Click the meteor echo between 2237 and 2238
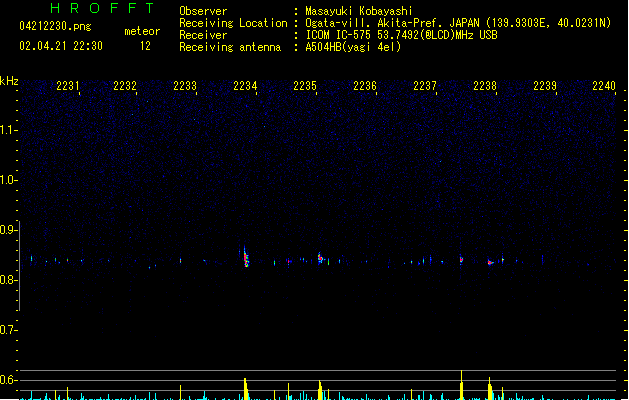Screen dimensions: 629x400 click(461, 260)
